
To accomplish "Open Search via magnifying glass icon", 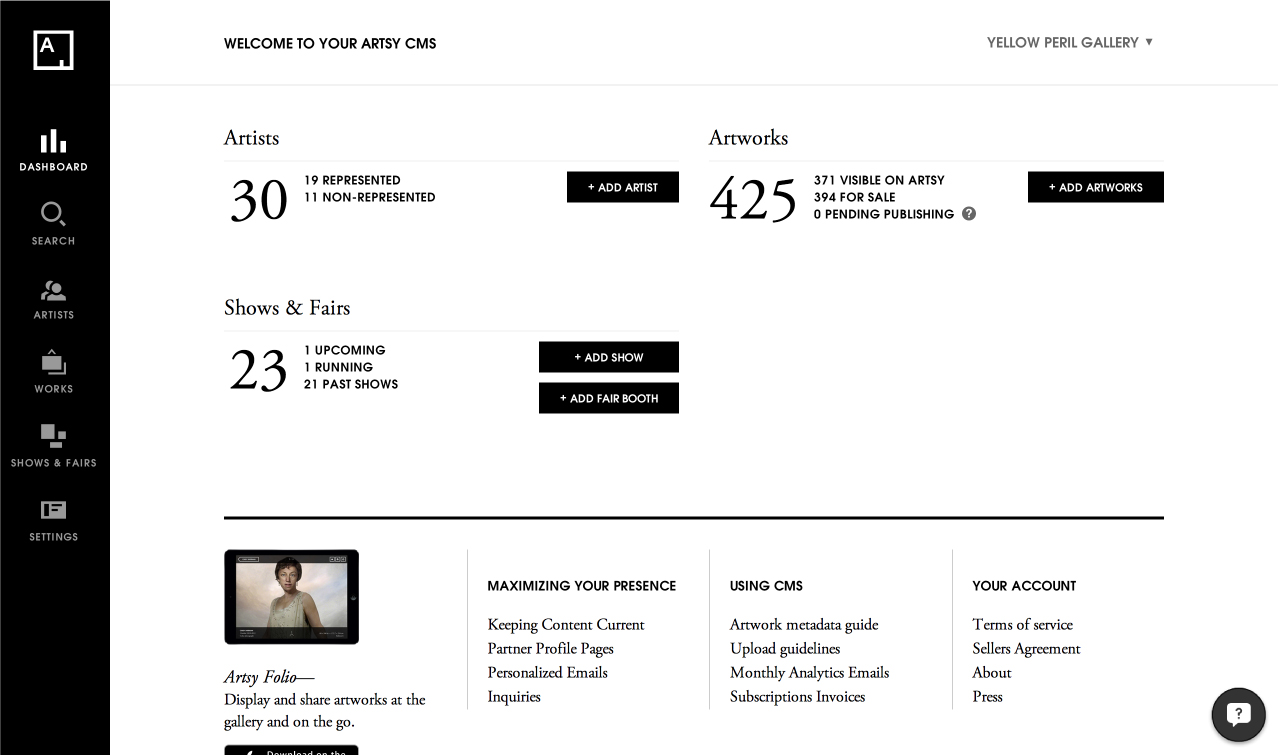I will tap(53, 214).
